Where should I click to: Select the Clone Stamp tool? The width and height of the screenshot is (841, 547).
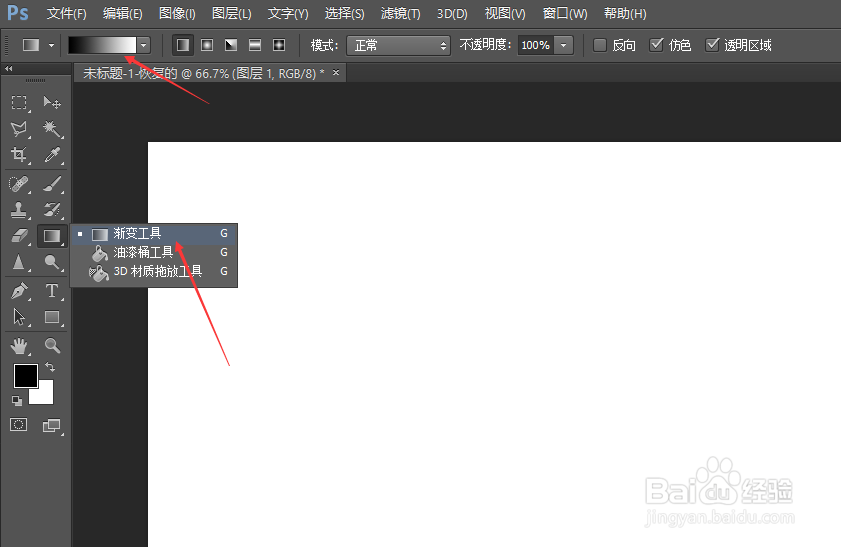(19, 210)
